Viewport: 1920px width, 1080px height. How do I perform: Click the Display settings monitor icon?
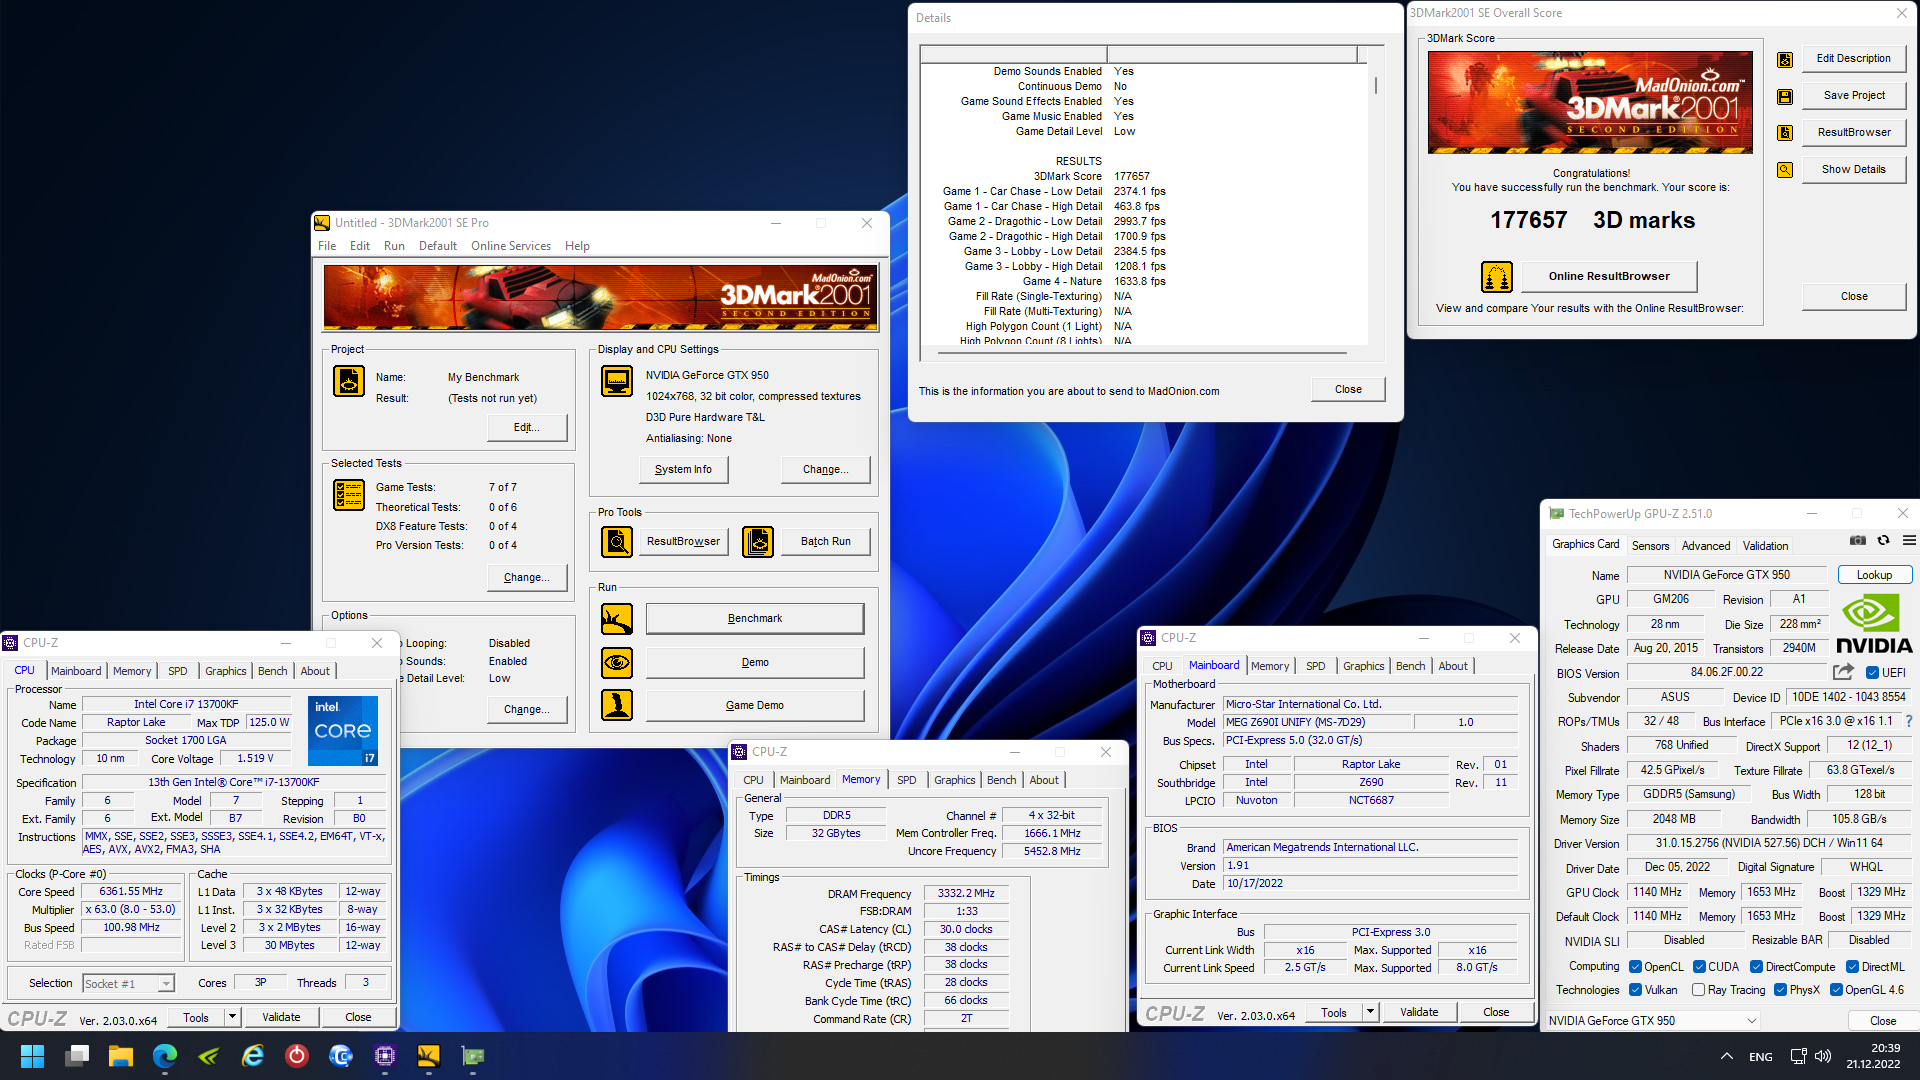coord(617,381)
